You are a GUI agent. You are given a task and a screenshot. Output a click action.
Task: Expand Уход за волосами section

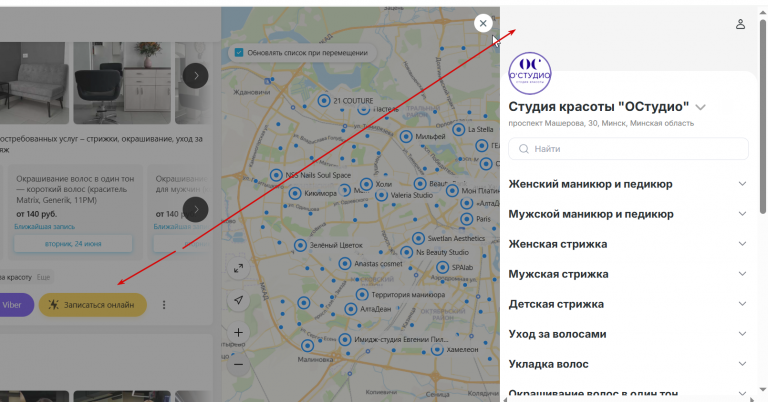tap(628, 334)
